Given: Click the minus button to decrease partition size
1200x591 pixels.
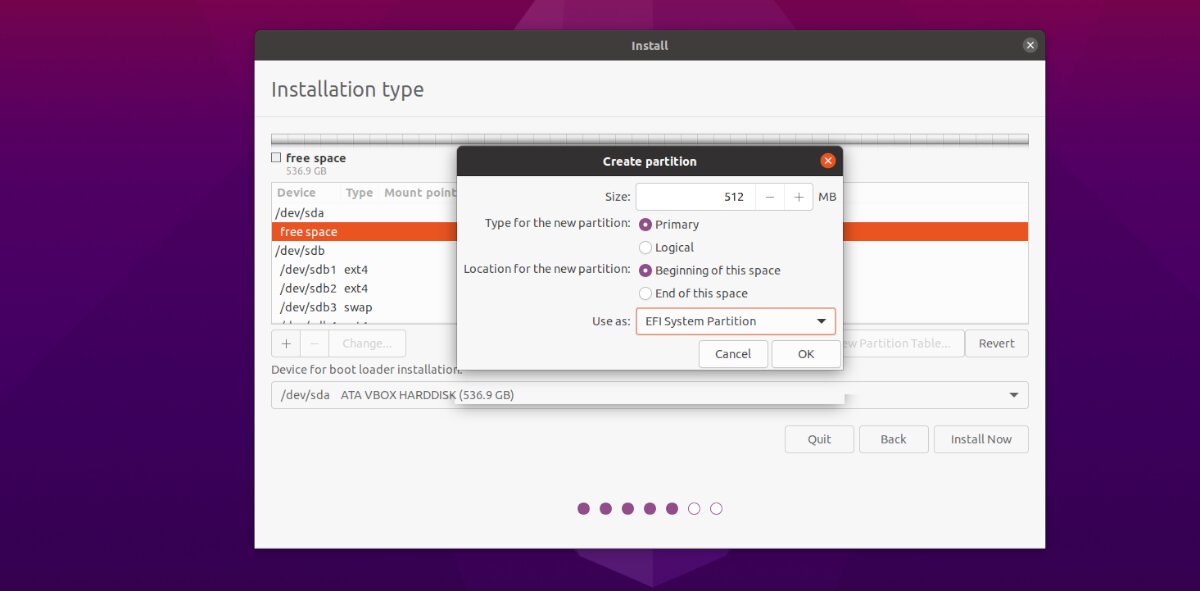Looking at the screenshot, I should coord(769,197).
